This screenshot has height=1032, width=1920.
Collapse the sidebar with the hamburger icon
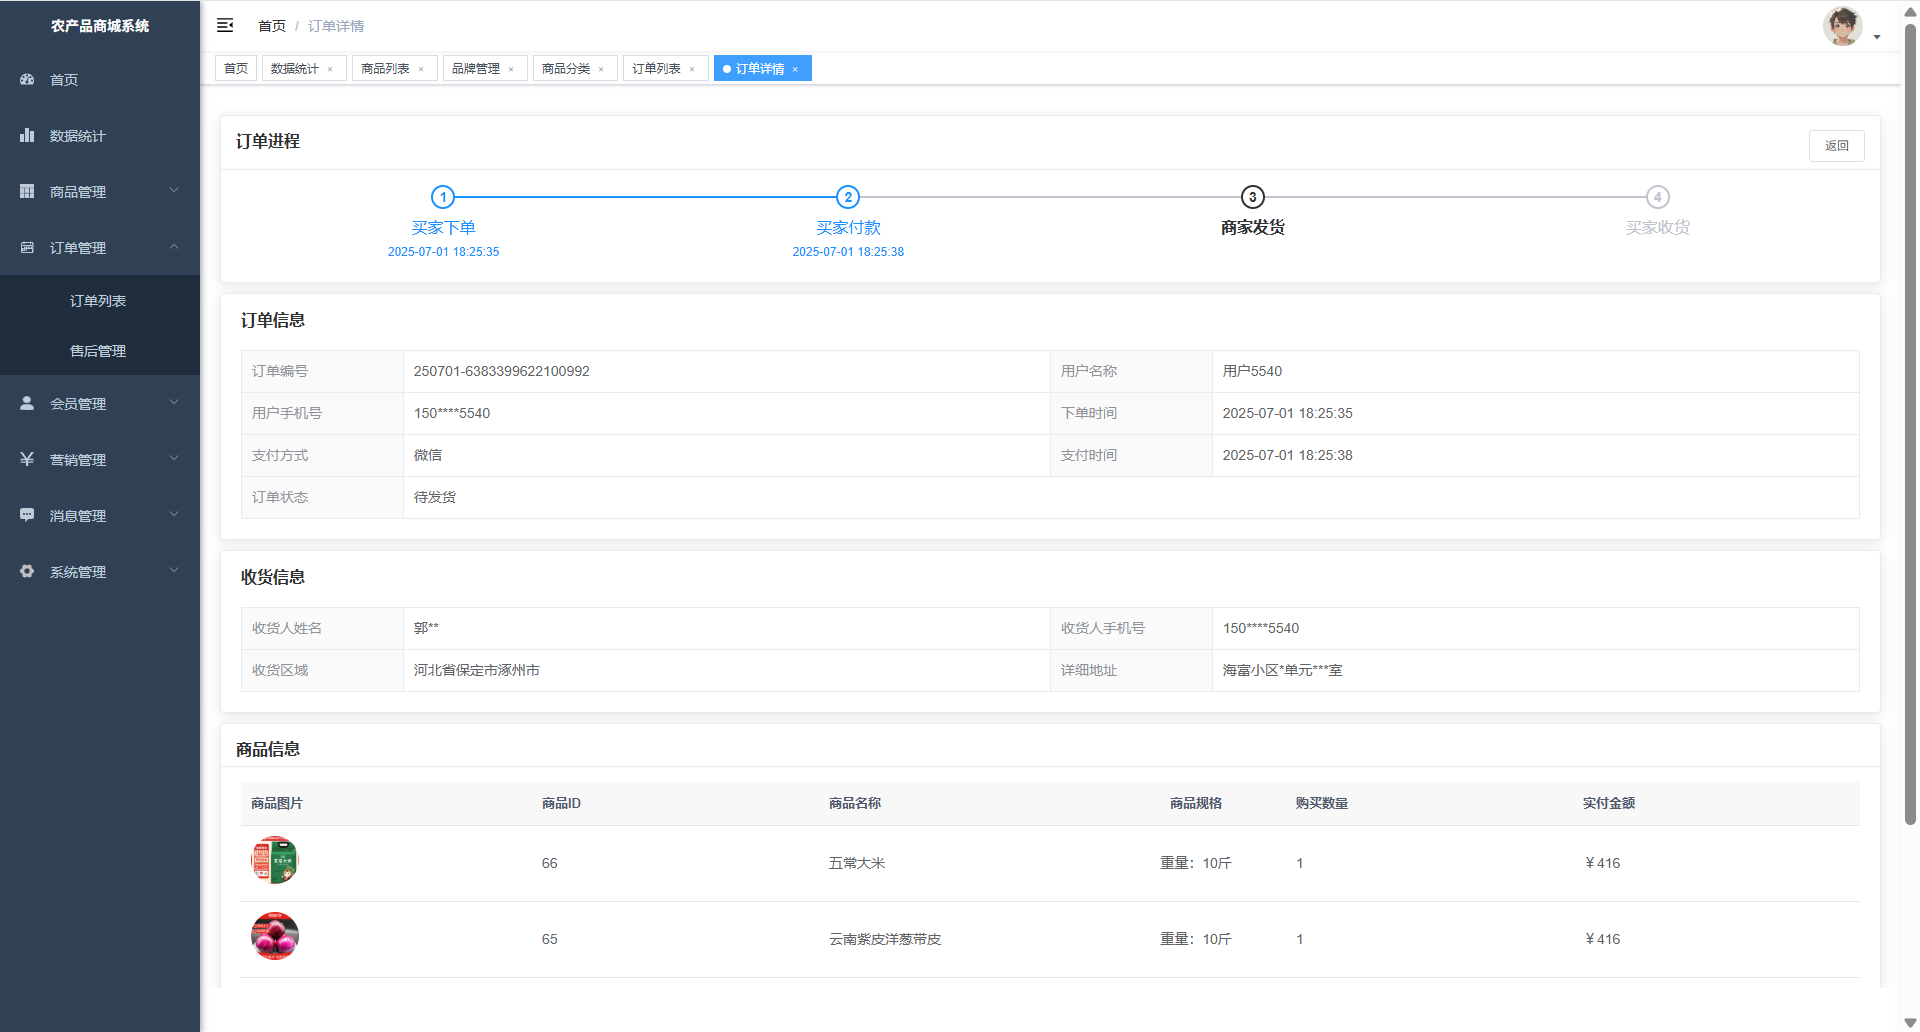click(225, 26)
